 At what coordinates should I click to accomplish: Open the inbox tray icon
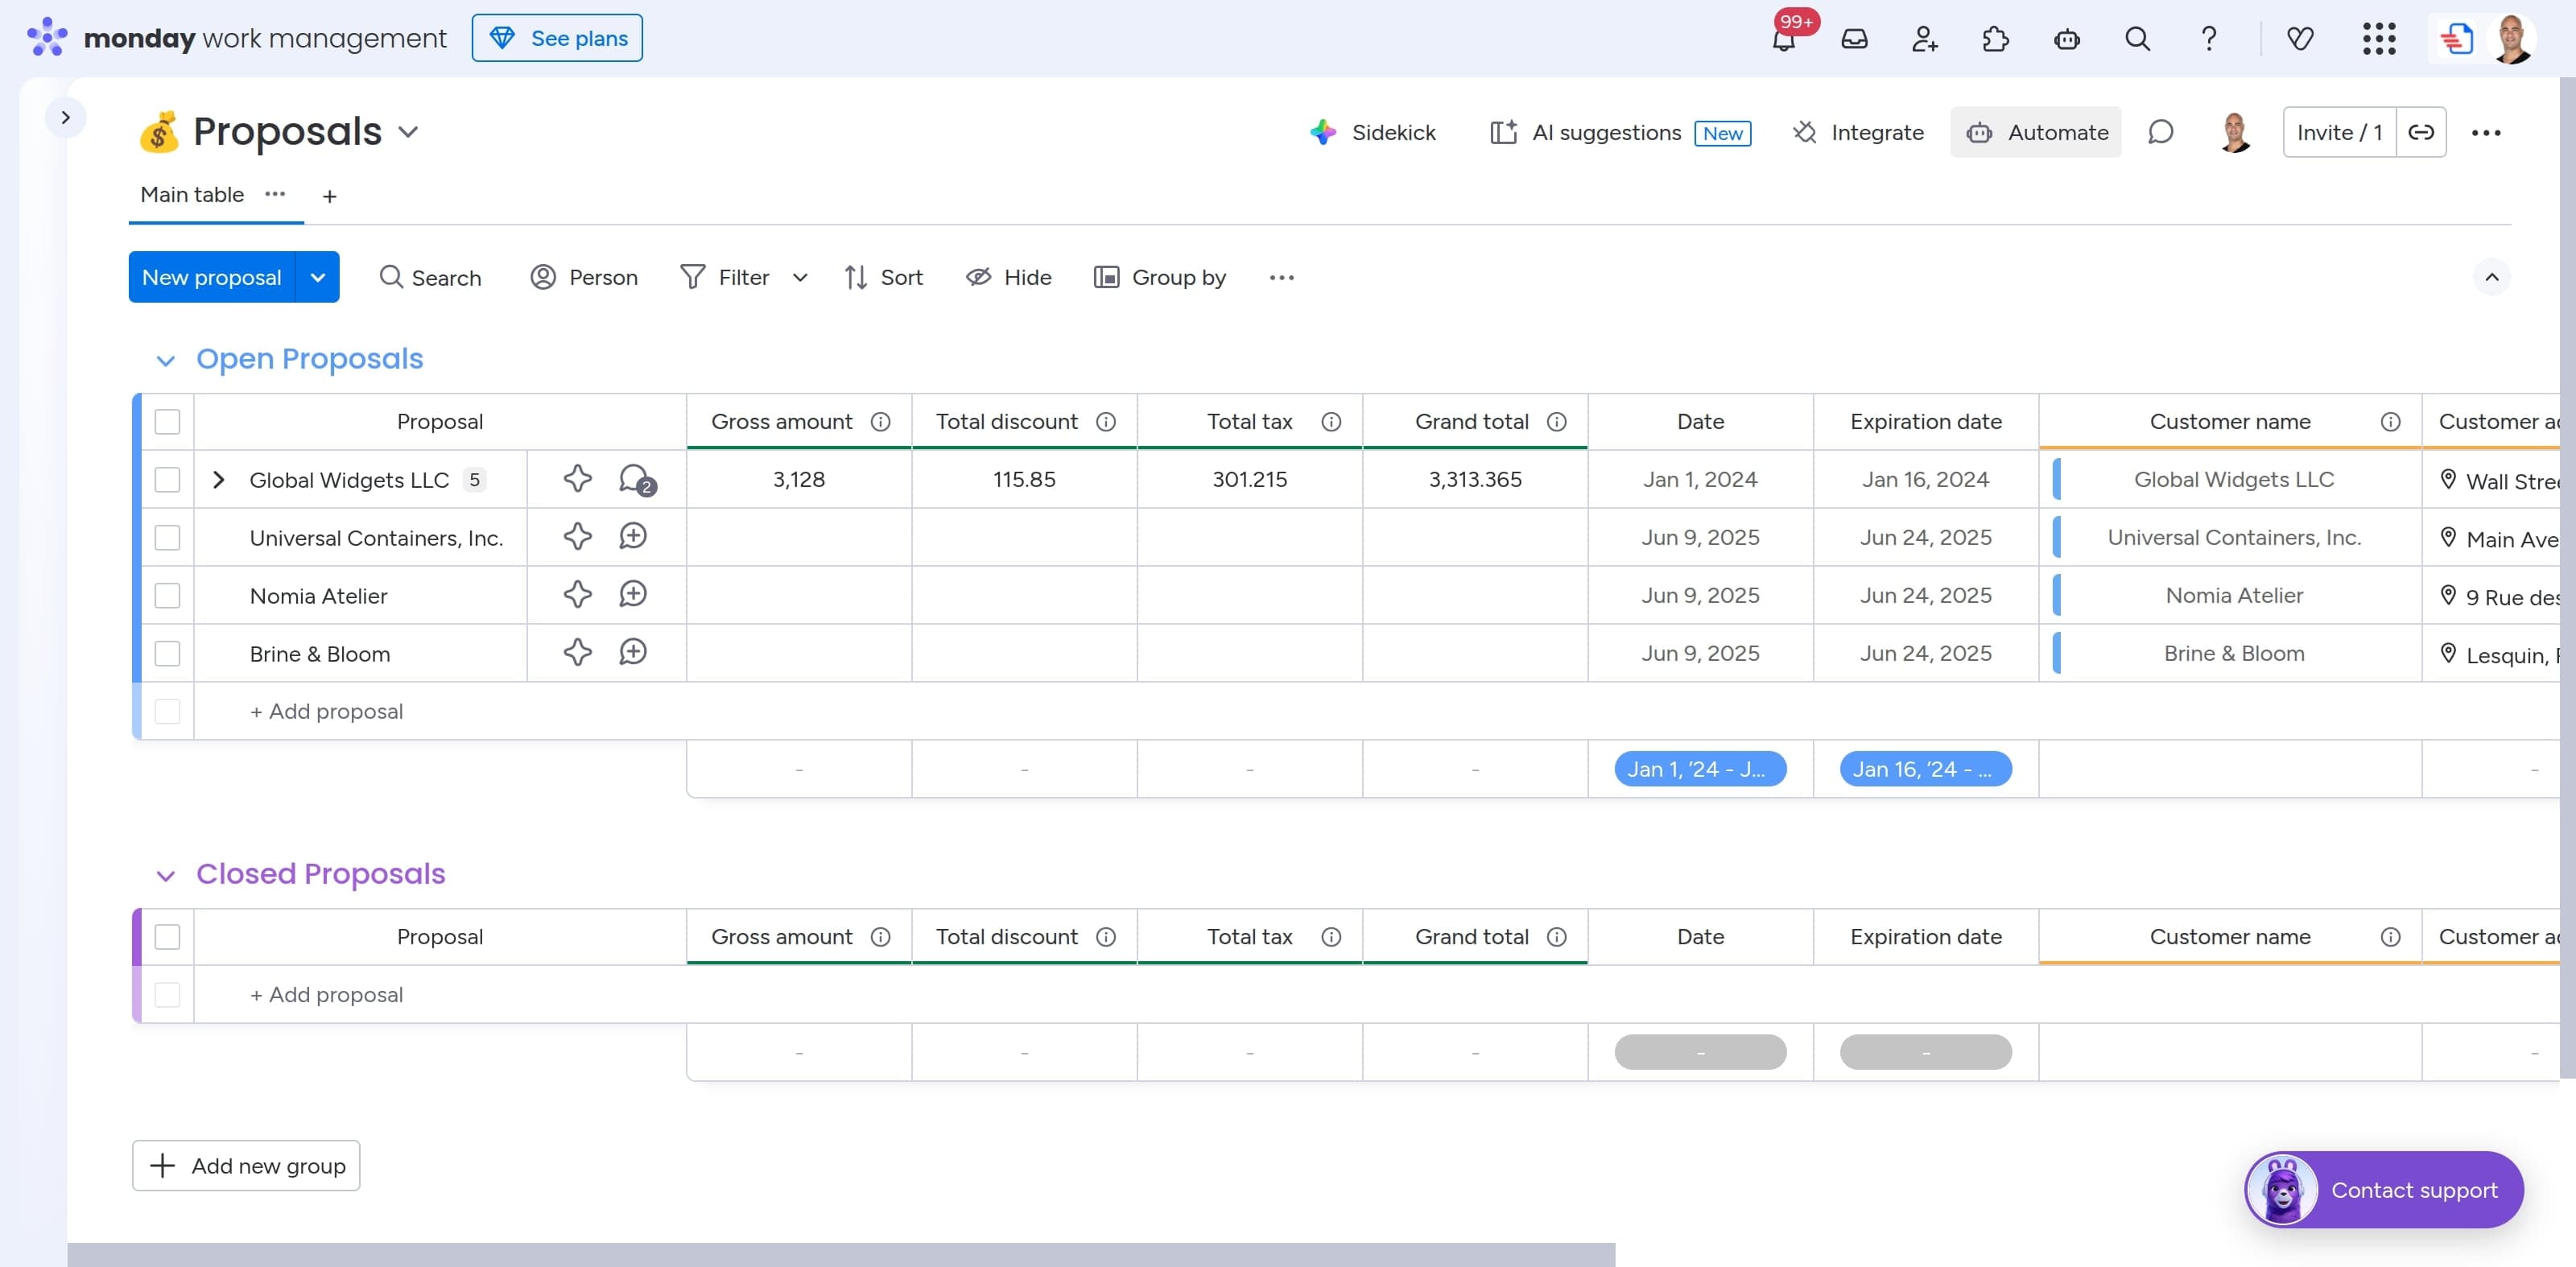1855,39
